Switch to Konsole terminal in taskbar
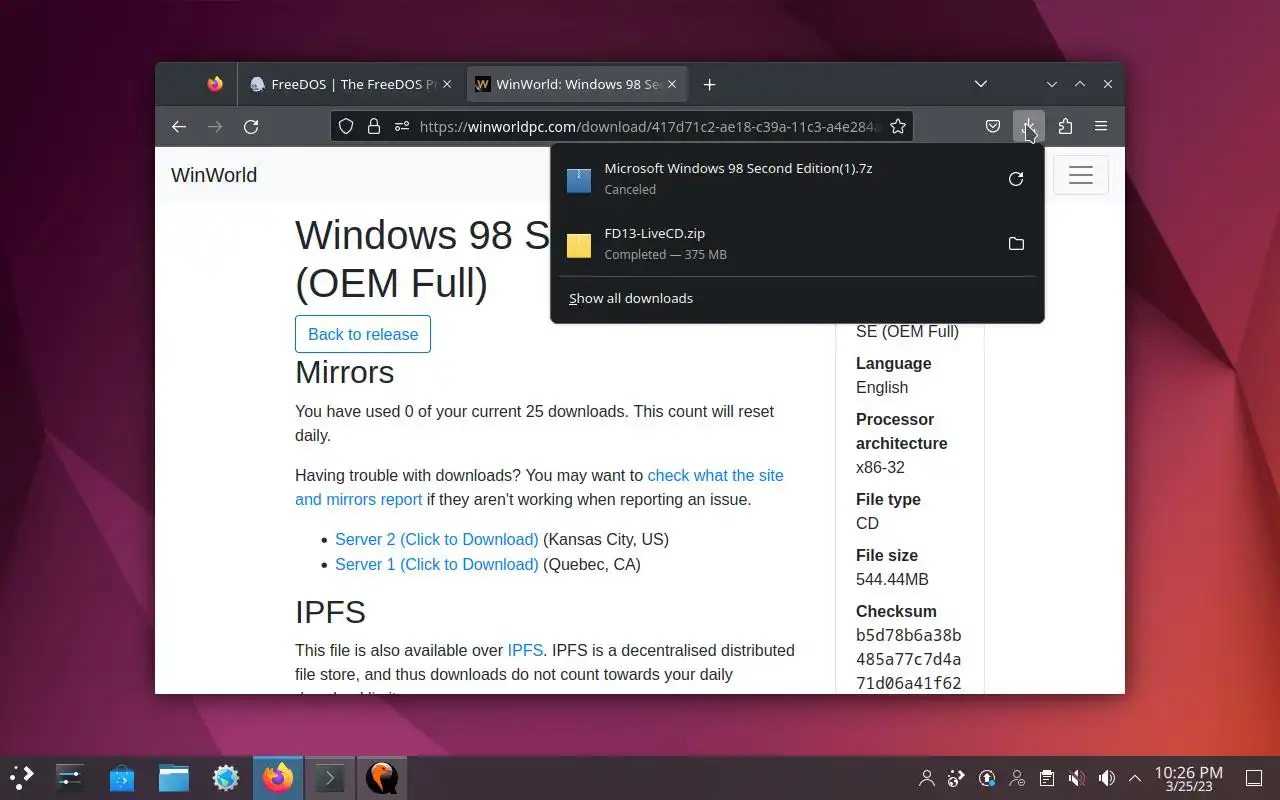This screenshot has width=1280, height=800. [330, 777]
